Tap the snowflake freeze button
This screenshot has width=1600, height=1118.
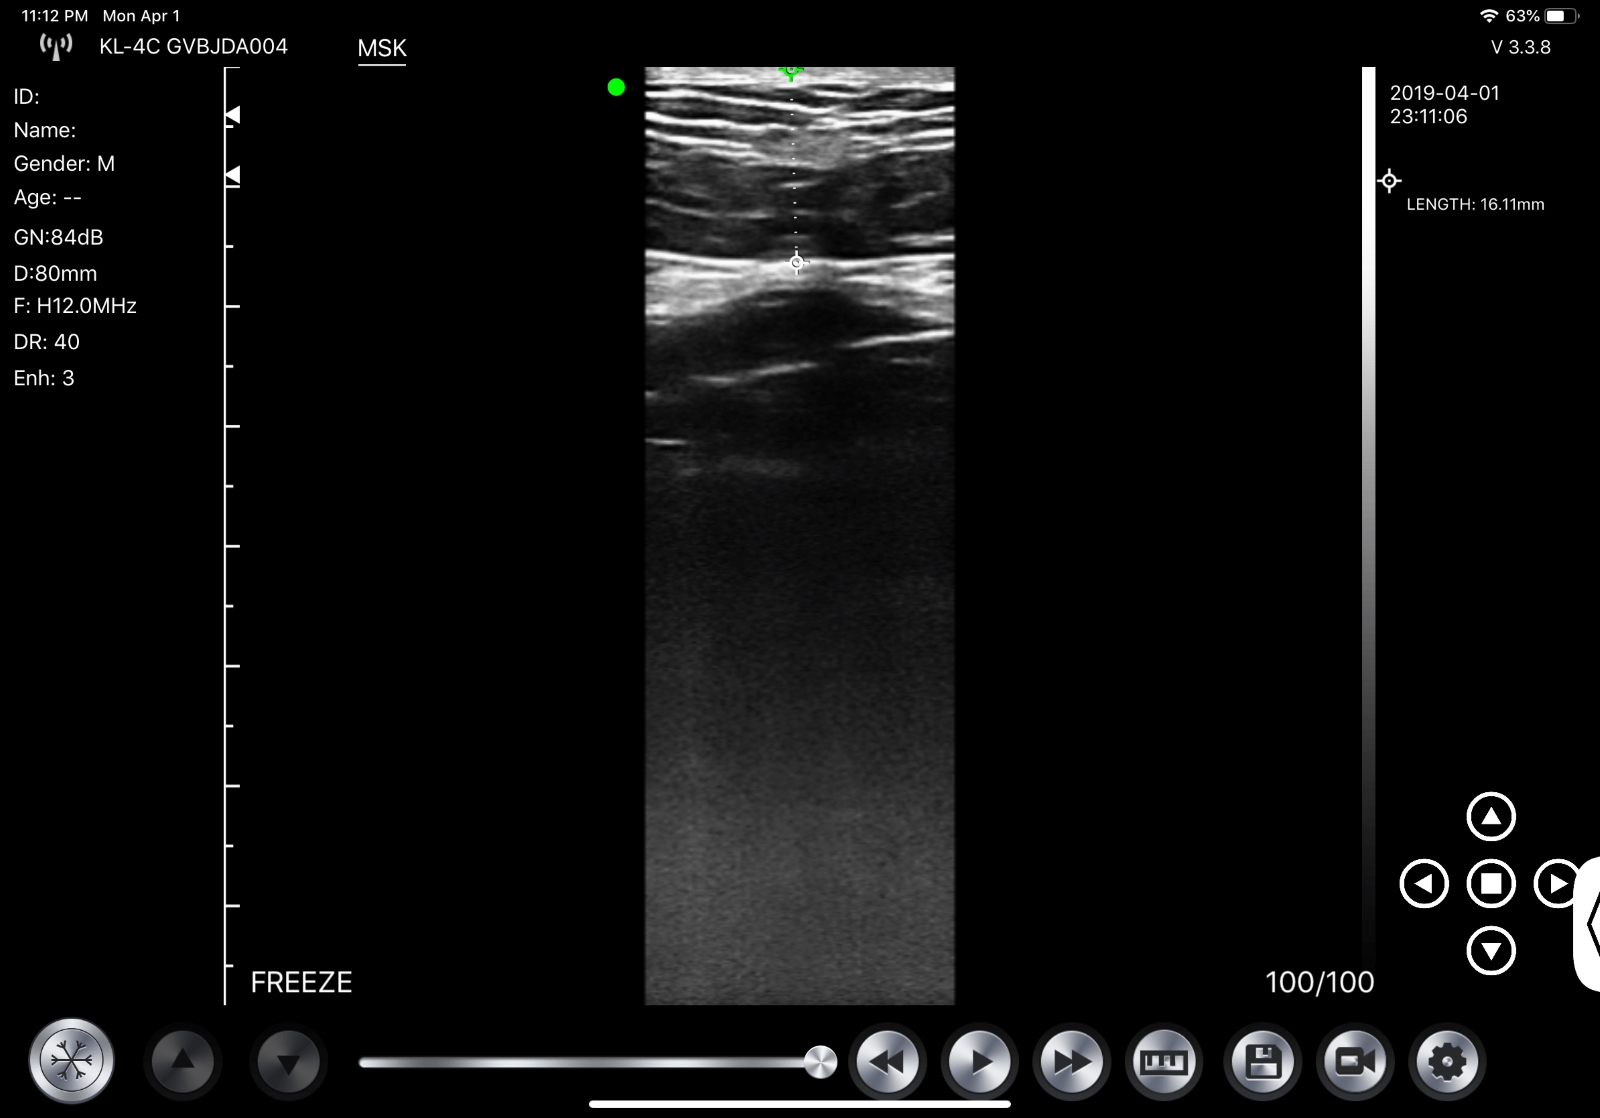[71, 1061]
